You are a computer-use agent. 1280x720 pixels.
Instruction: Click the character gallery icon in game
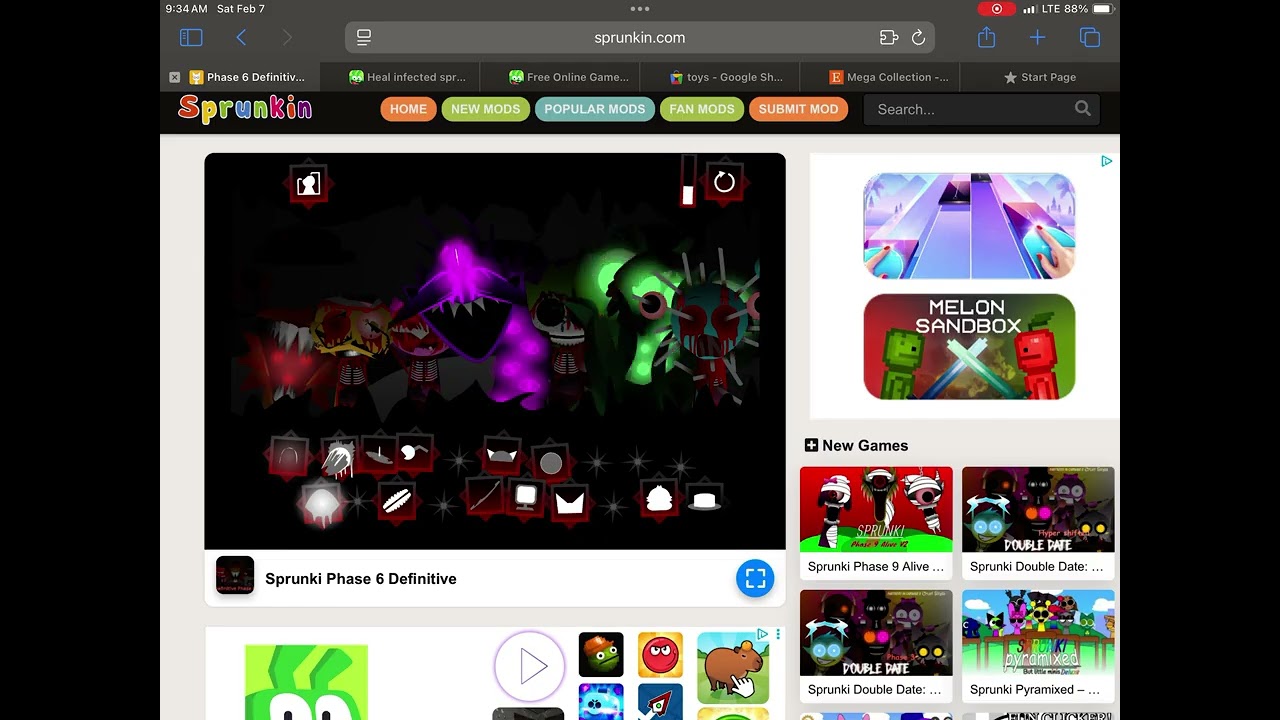308,183
